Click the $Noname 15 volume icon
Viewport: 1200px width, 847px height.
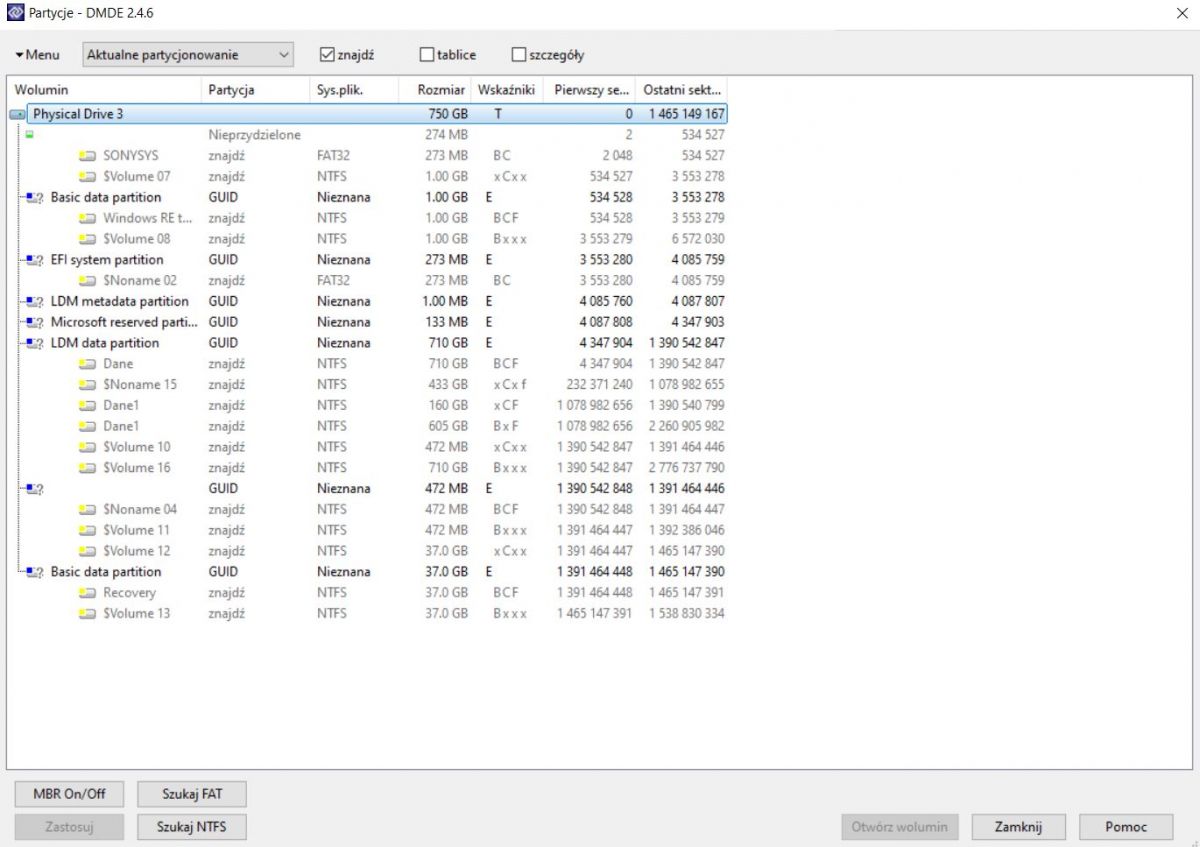click(88, 385)
